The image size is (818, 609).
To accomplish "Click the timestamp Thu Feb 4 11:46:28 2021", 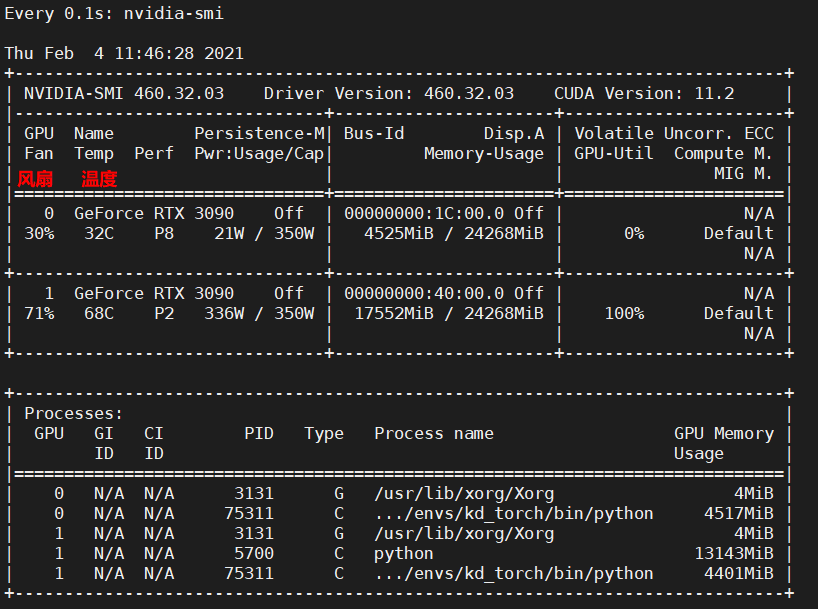I will [x=124, y=53].
